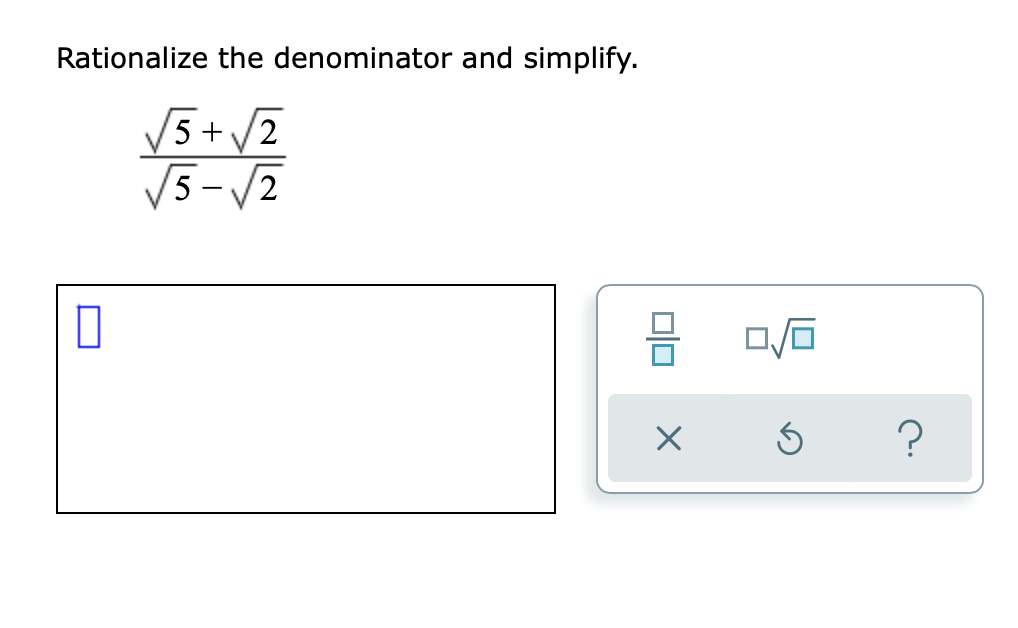Open help with the question mark icon
Image resolution: width=1018 pixels, height=628 pixels.
[x=910, y=438]
